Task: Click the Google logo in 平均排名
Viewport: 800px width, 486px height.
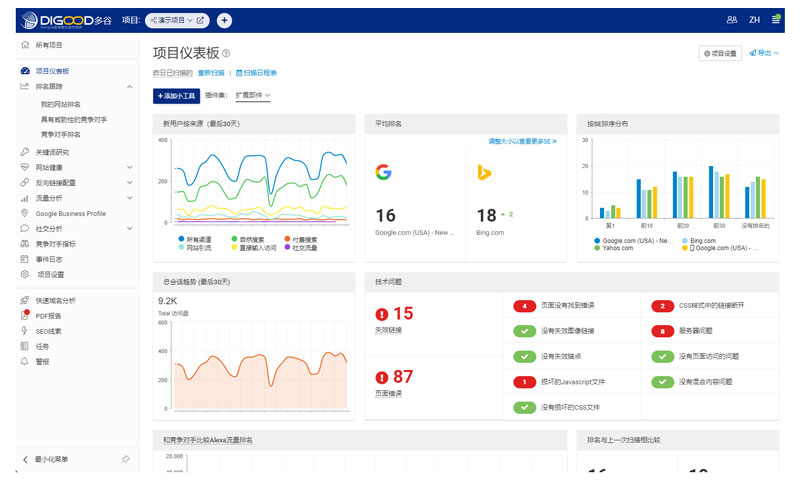Action: tap(383, 172)
